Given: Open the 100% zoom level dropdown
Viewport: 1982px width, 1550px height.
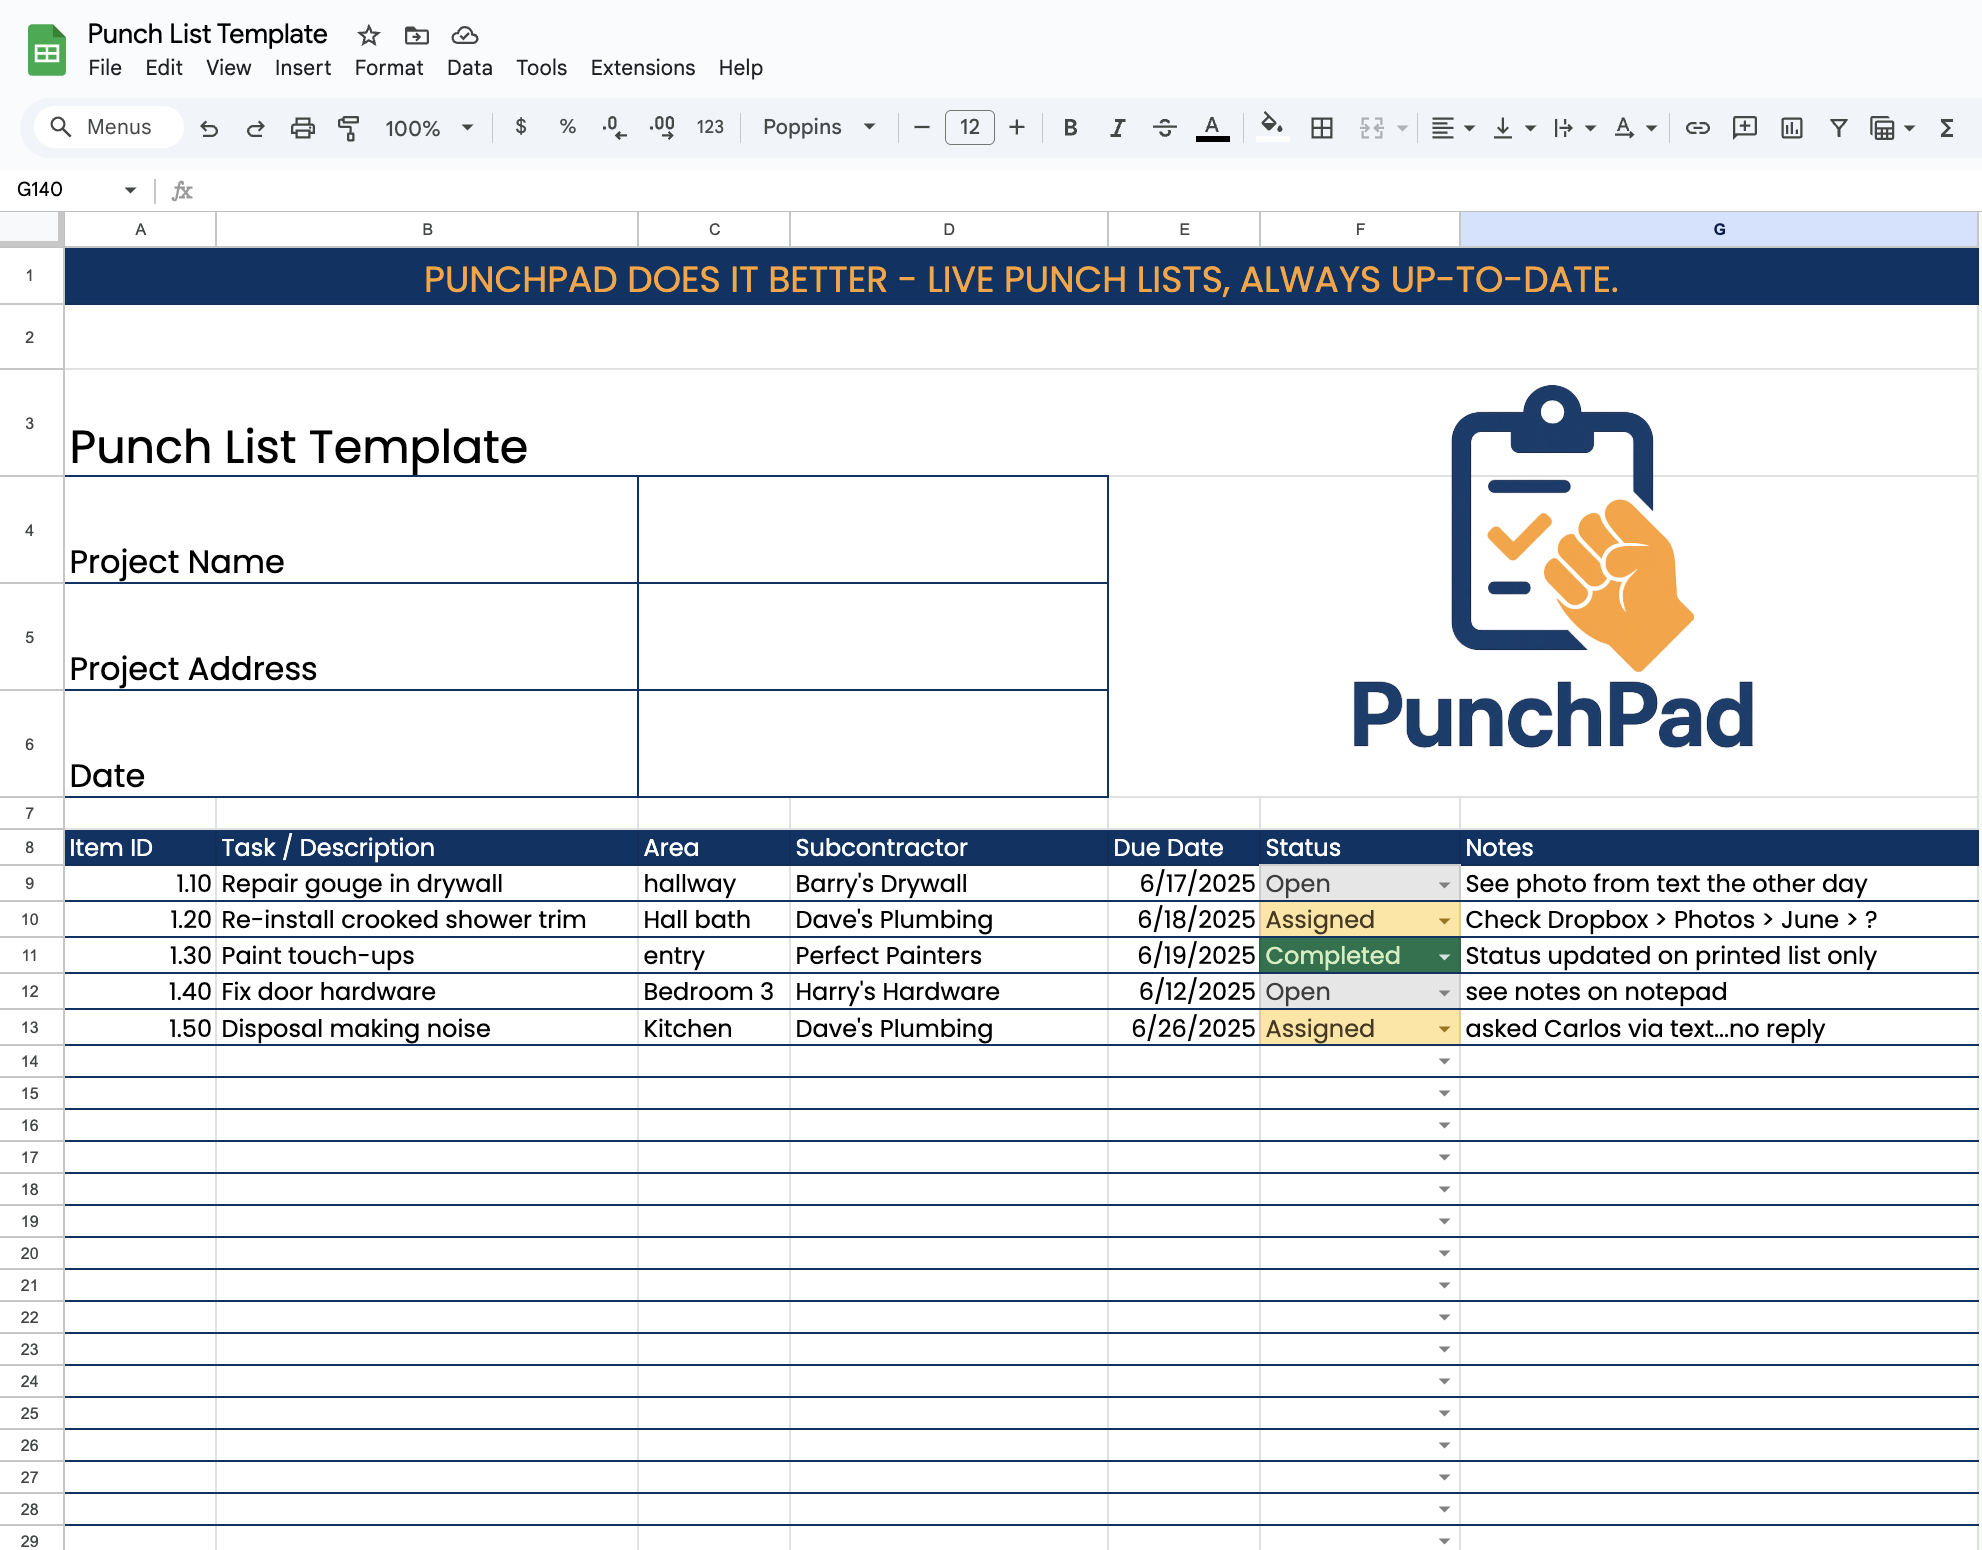Looking at the screenshot, I should [467, 127].
